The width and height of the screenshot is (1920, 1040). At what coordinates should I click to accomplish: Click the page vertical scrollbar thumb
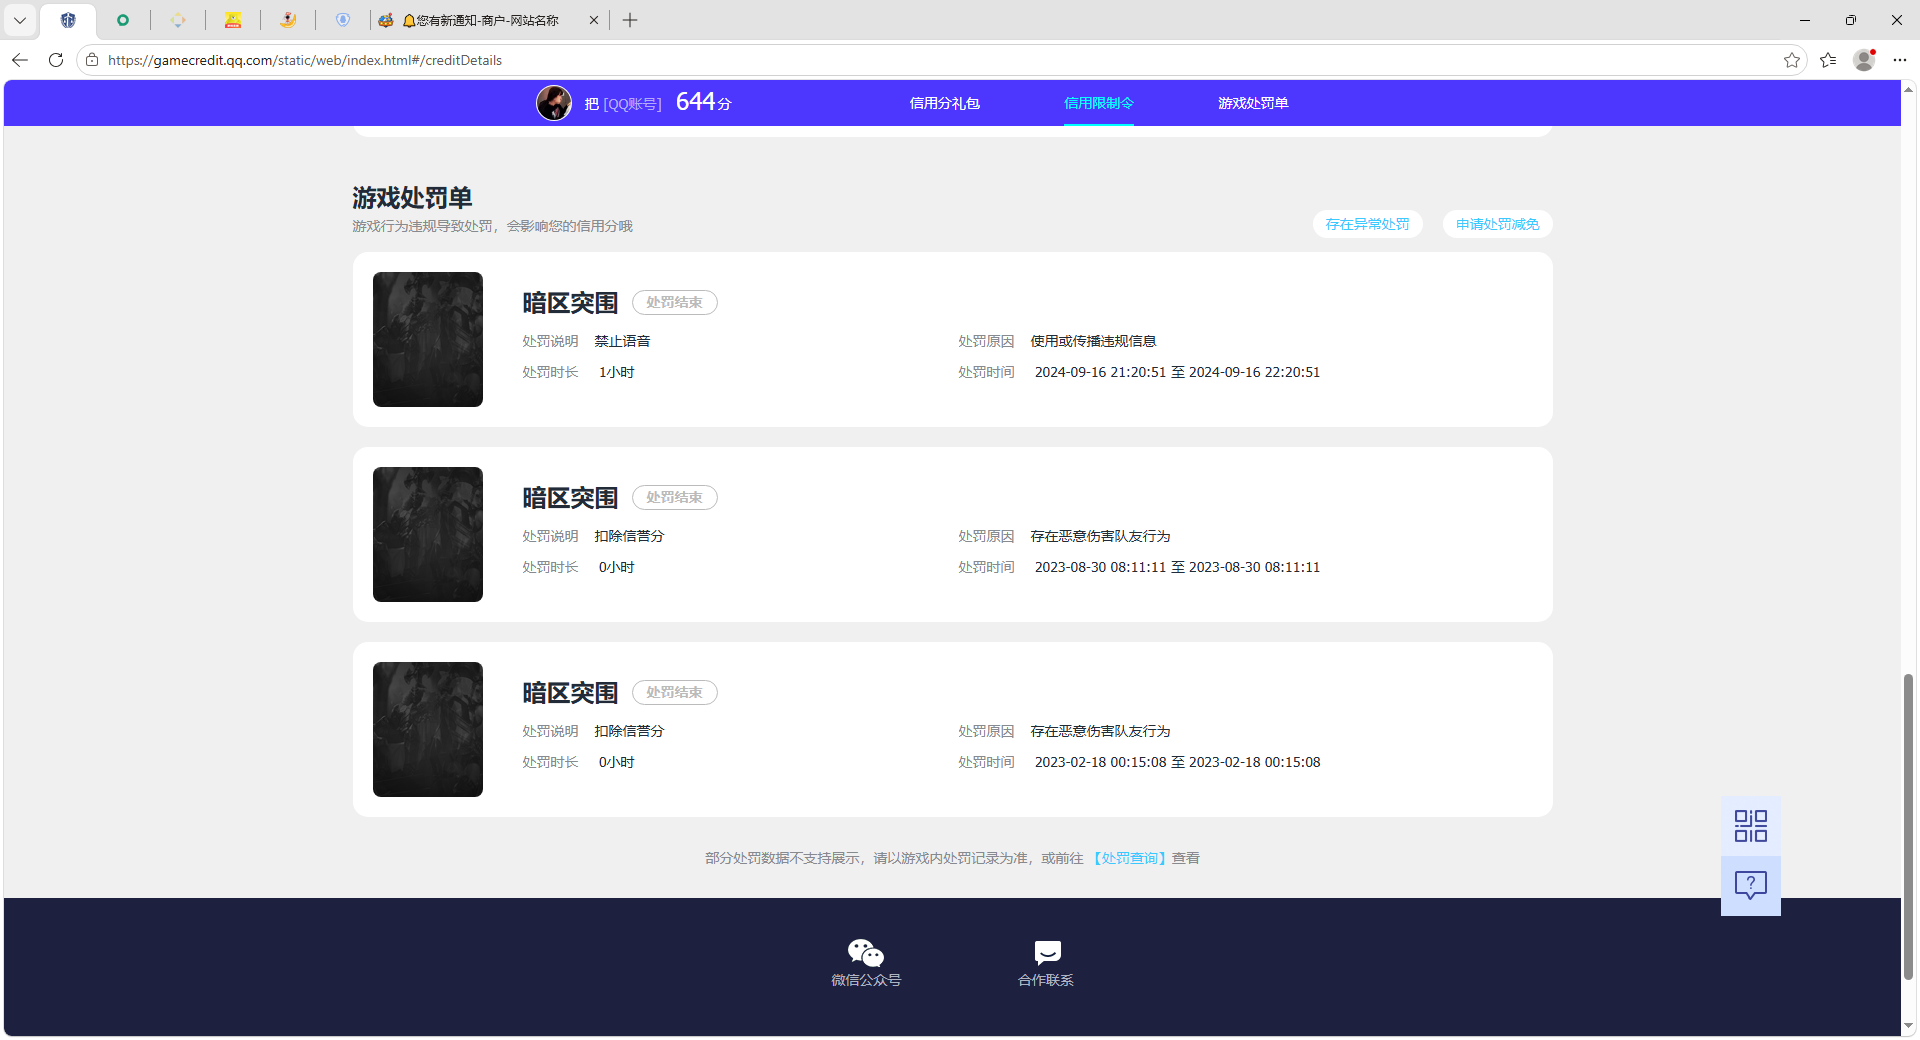pos(1908,827)
